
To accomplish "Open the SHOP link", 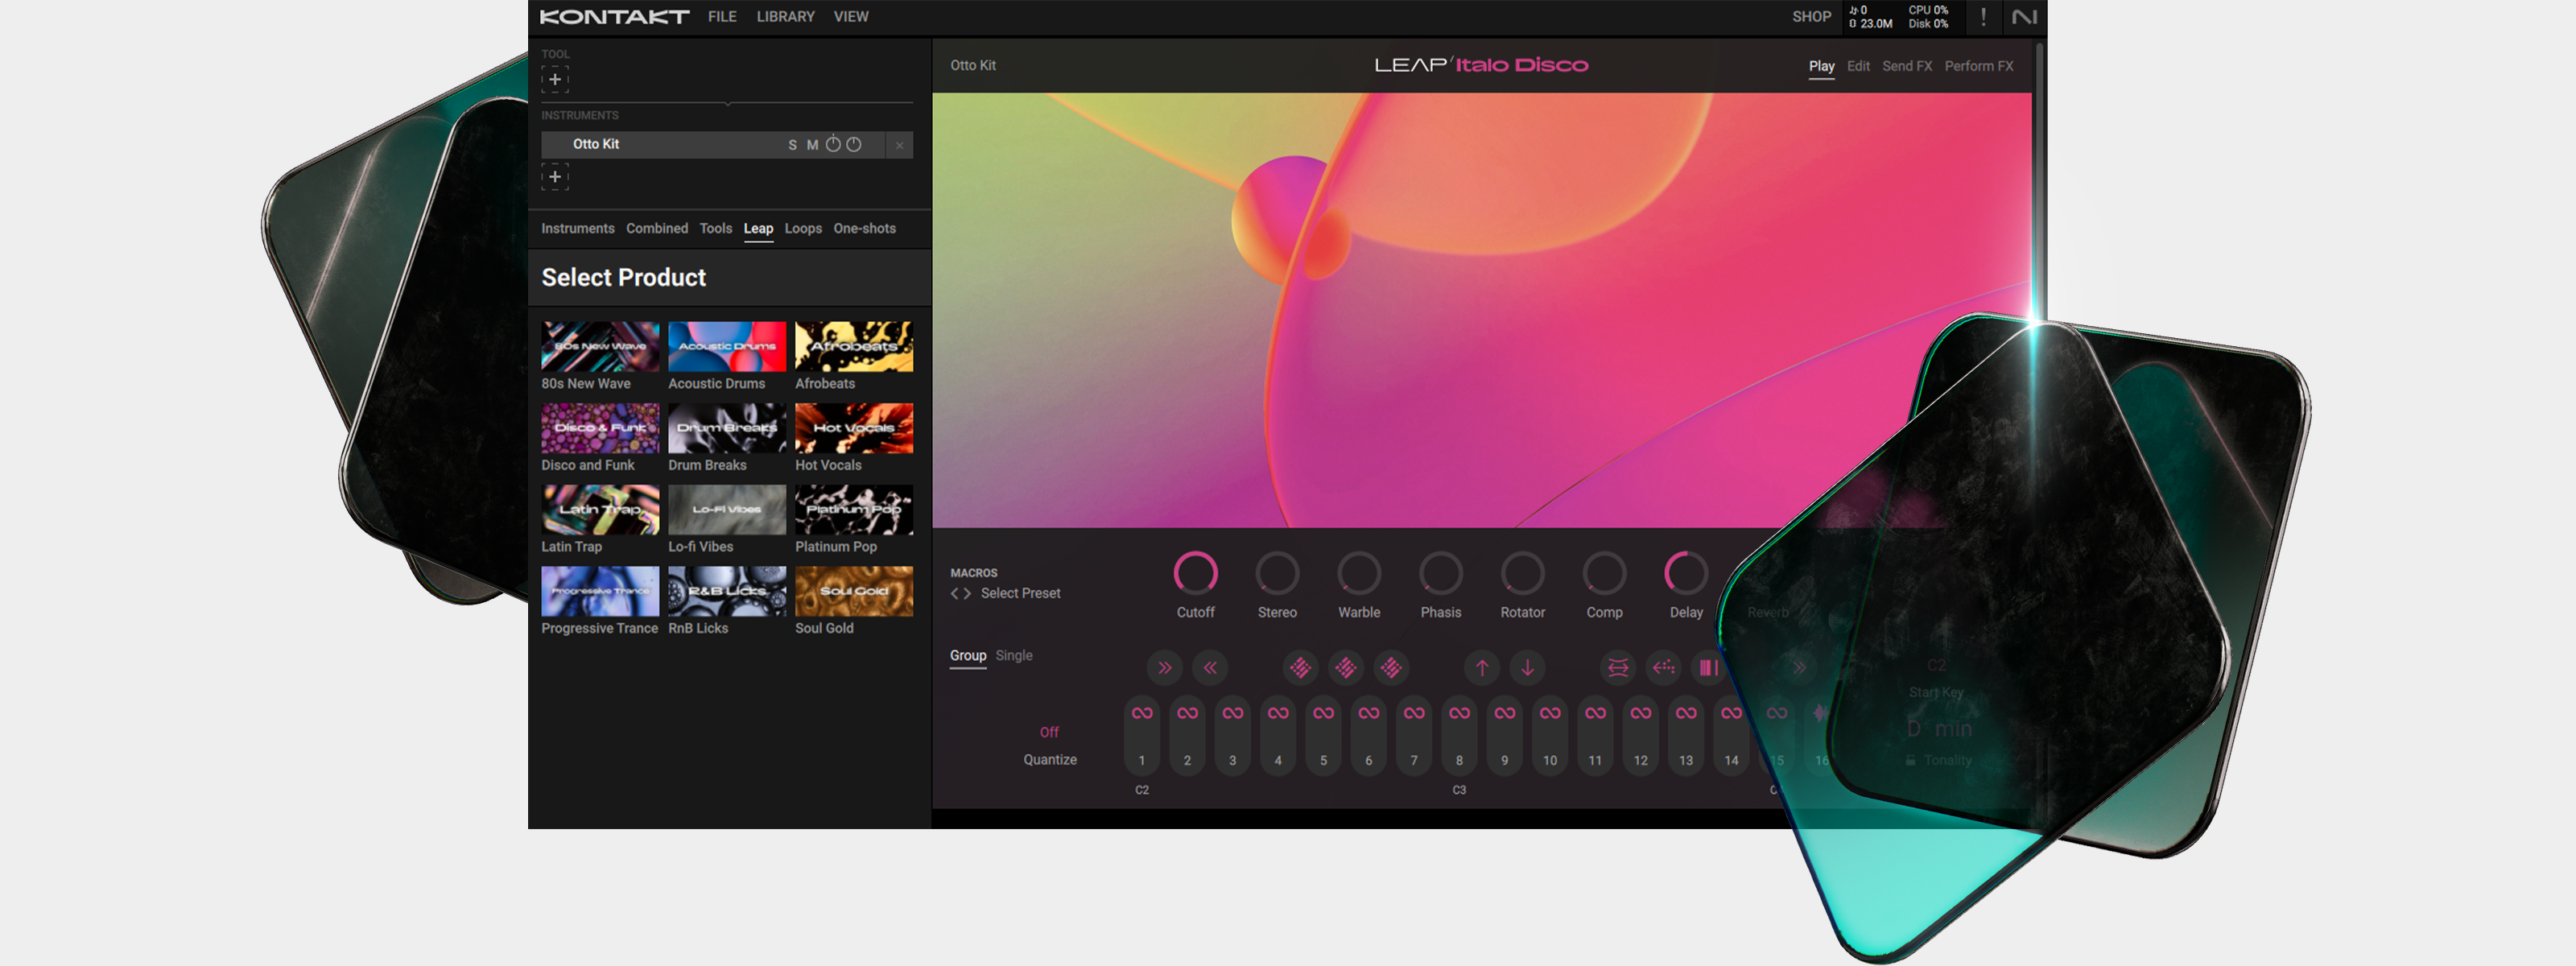I will click(x=1811, y=17).
